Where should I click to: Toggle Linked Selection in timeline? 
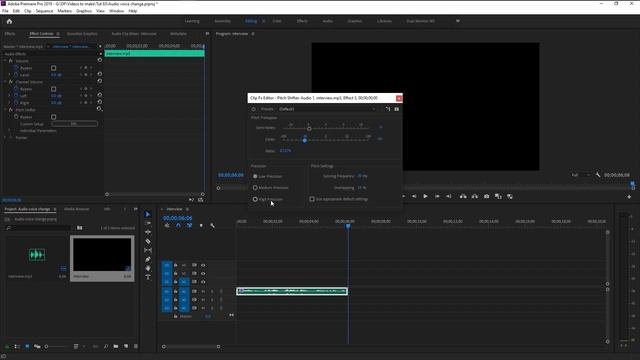point(189,225)
